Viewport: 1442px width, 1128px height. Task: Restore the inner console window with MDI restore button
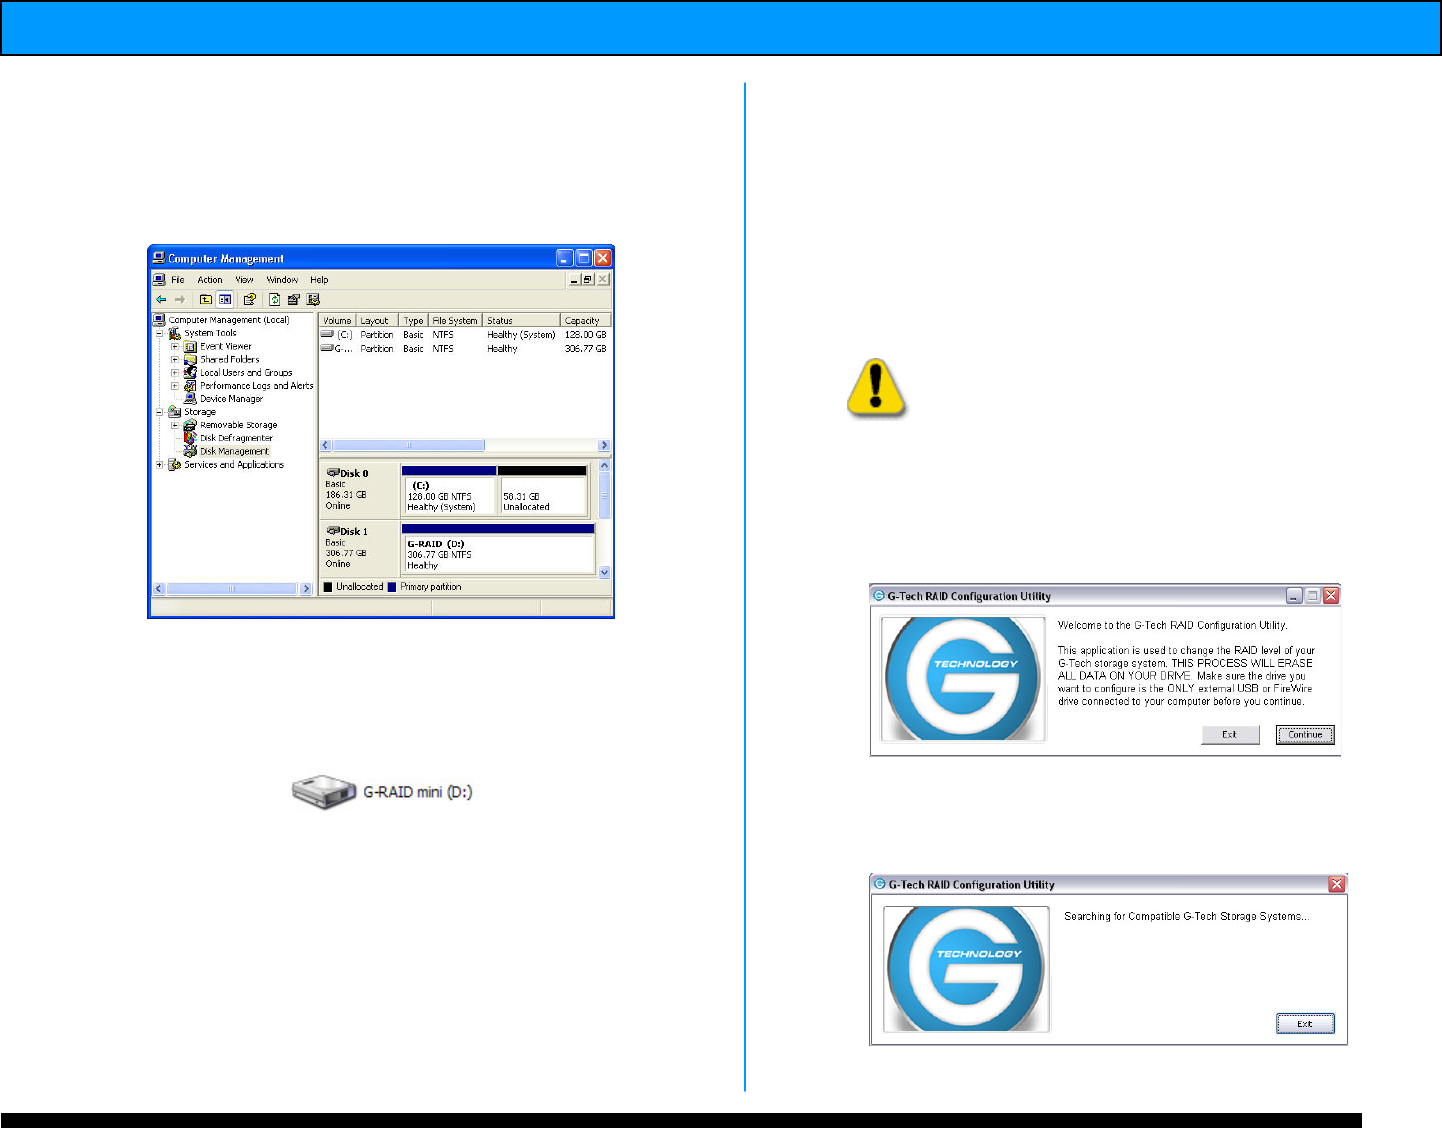coord(588,280)
